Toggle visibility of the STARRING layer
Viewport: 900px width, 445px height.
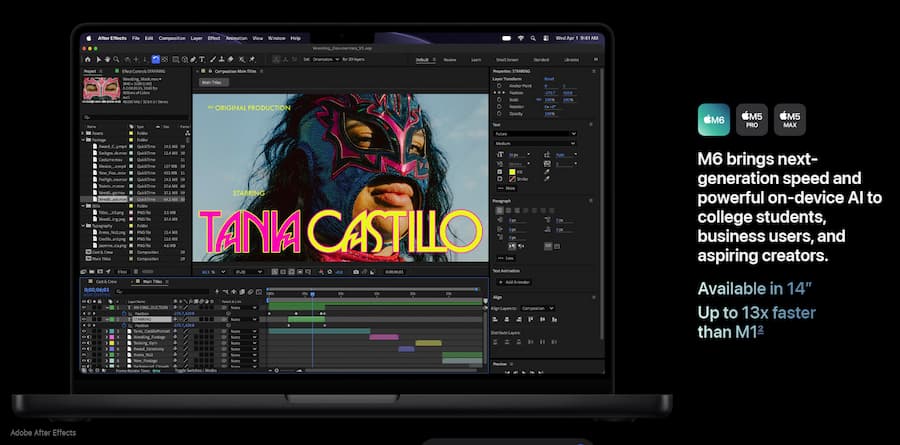pyautogui.click(x=84, y=319)
